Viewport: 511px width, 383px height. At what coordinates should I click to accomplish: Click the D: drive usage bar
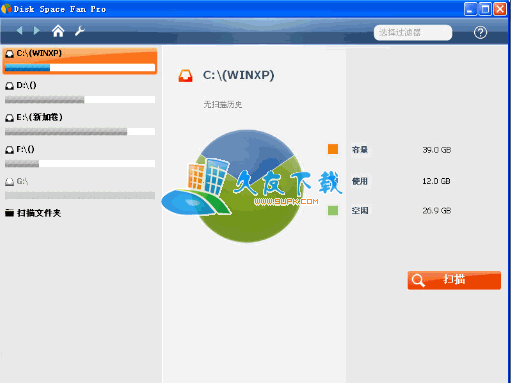(80, 99)
